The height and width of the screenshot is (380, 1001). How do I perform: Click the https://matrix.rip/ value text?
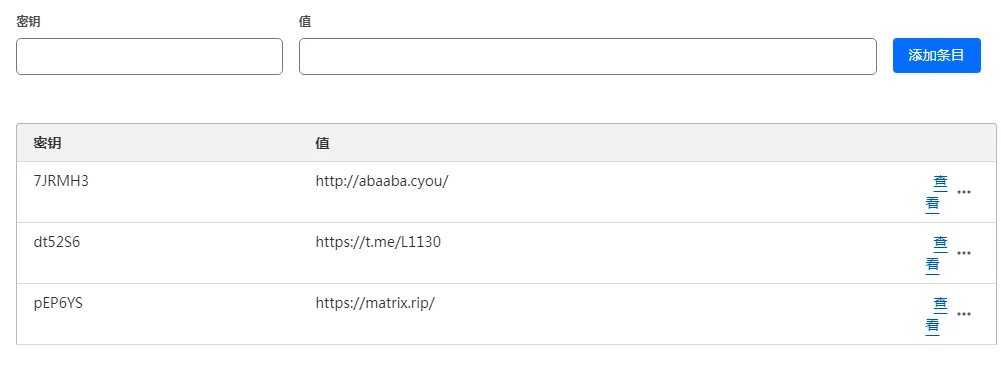point(375,303)
